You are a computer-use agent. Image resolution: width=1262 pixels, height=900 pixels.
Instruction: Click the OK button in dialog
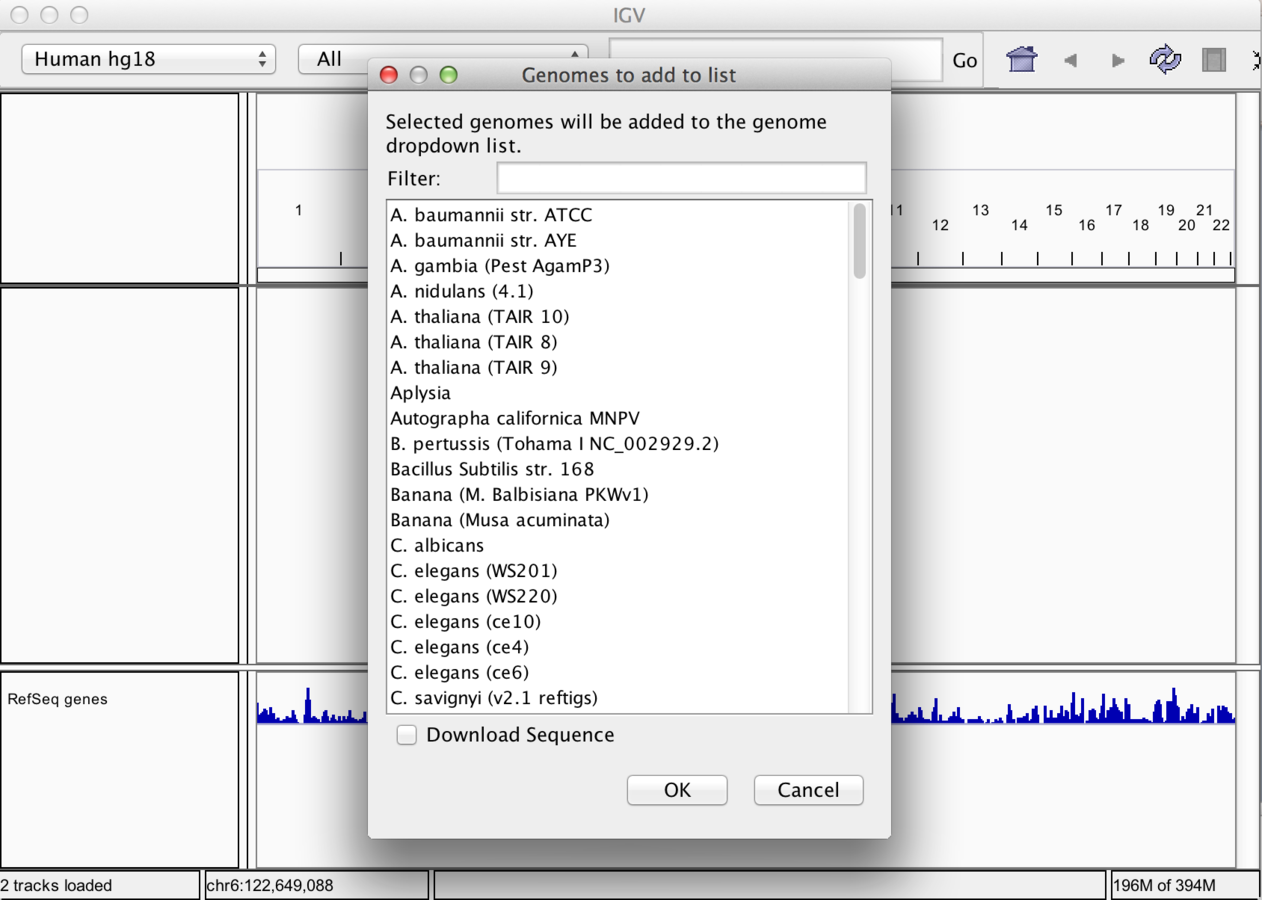point(677,790)
